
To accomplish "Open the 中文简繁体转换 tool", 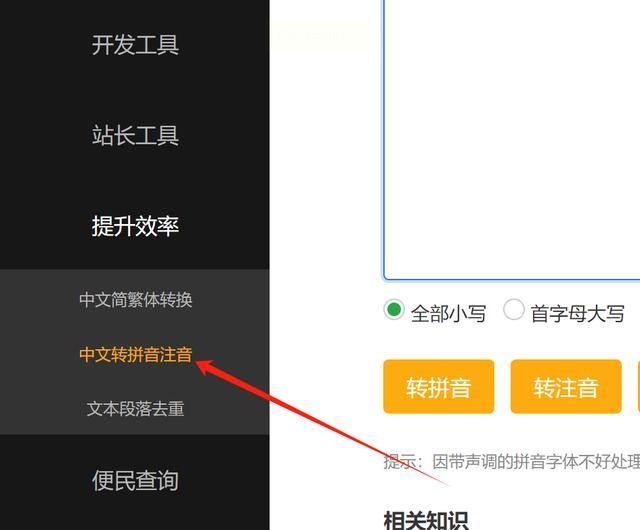I will tap(136, 299).
